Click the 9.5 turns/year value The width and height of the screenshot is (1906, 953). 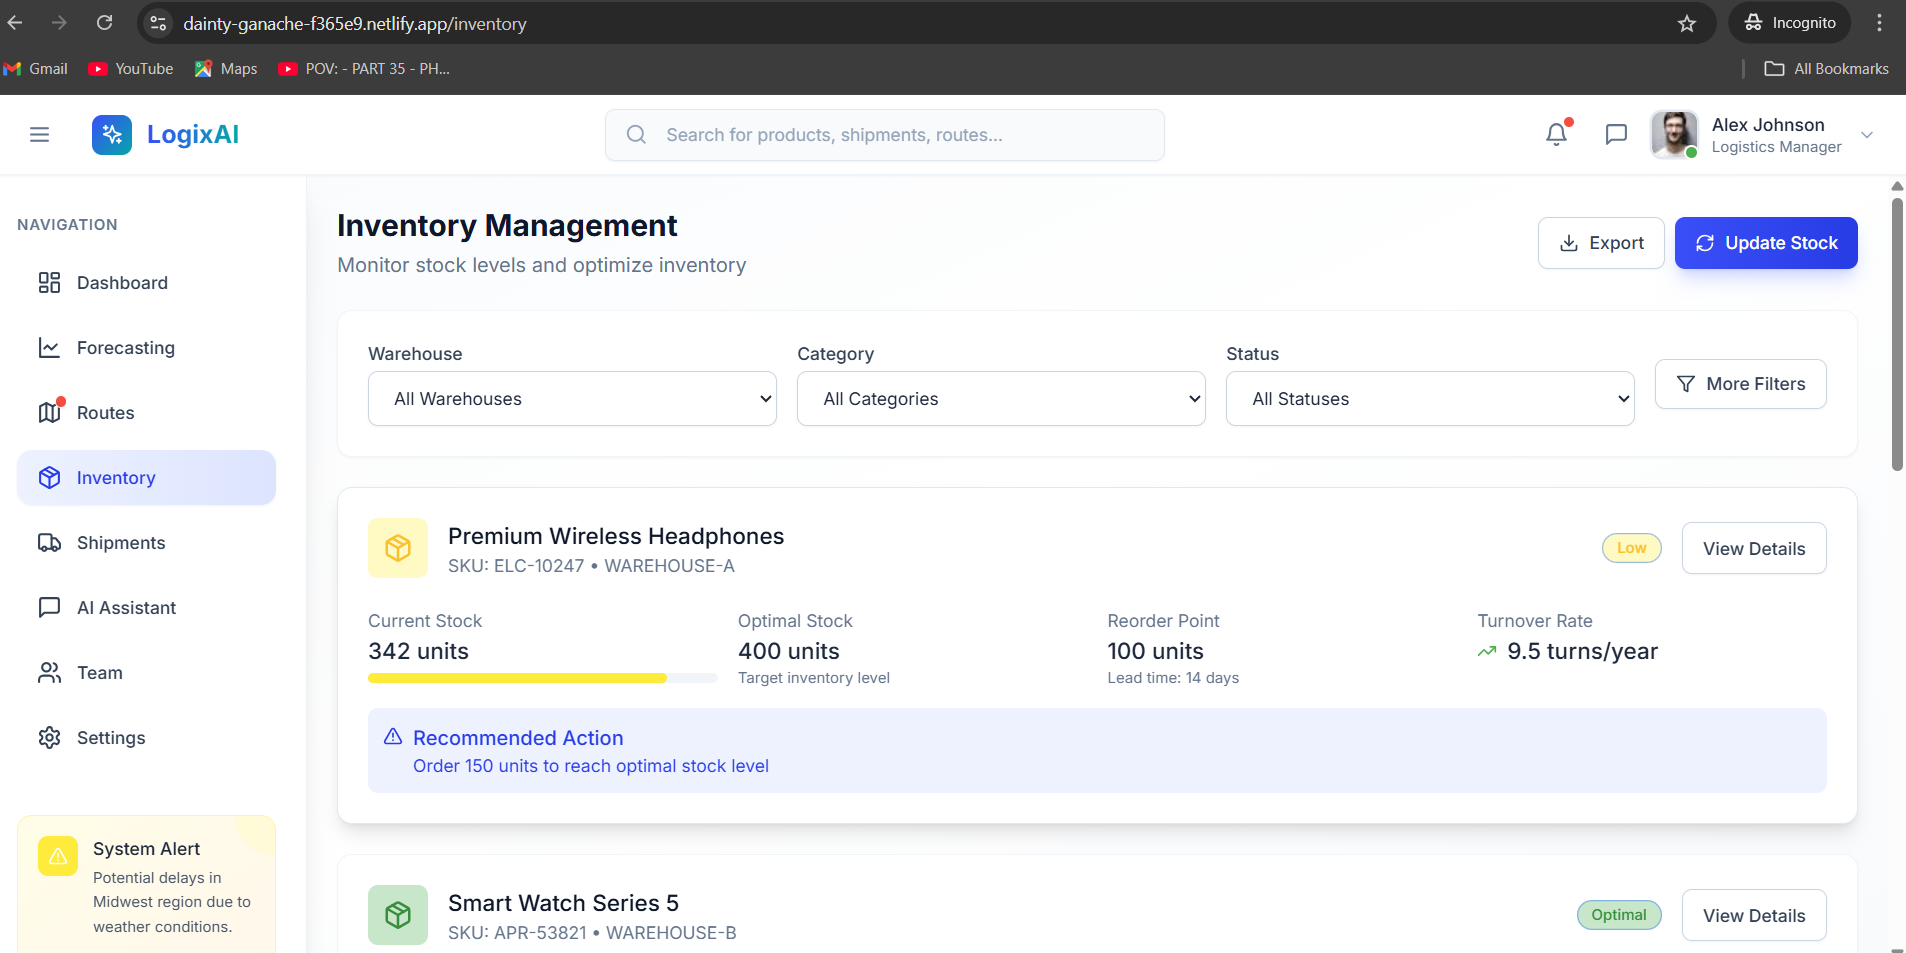tap(1582, 651)
